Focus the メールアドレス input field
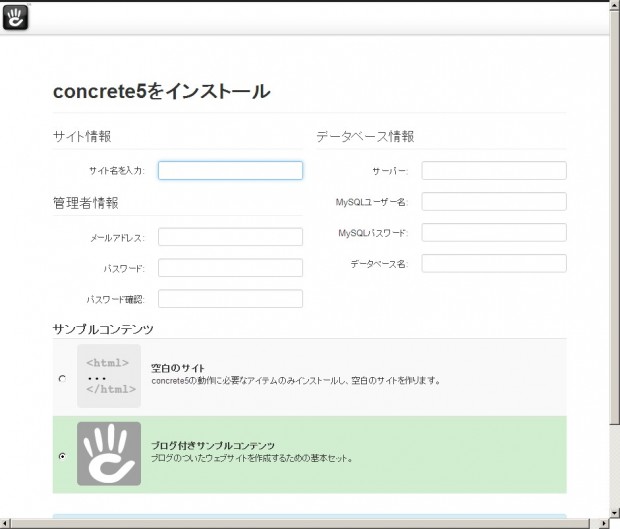This screenshot has width=620, height=529. click(x=231, y=237)
